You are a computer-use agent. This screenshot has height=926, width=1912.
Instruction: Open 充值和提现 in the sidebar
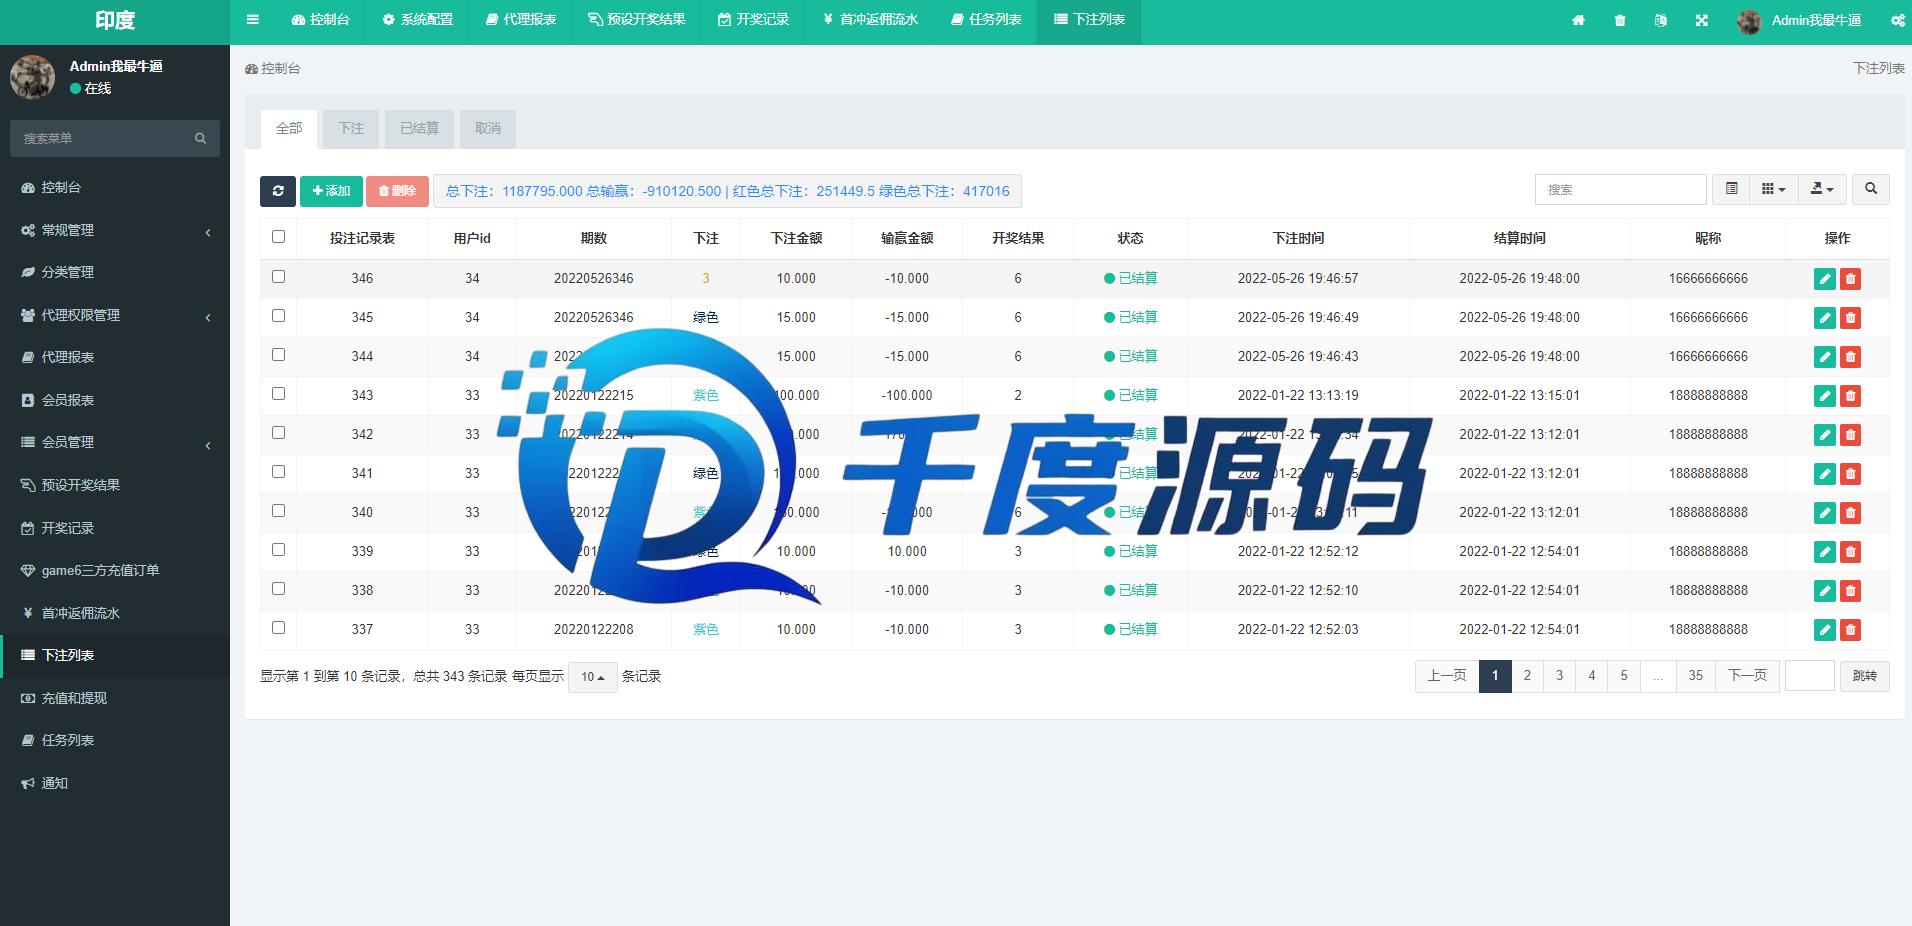tap(115, 698)
